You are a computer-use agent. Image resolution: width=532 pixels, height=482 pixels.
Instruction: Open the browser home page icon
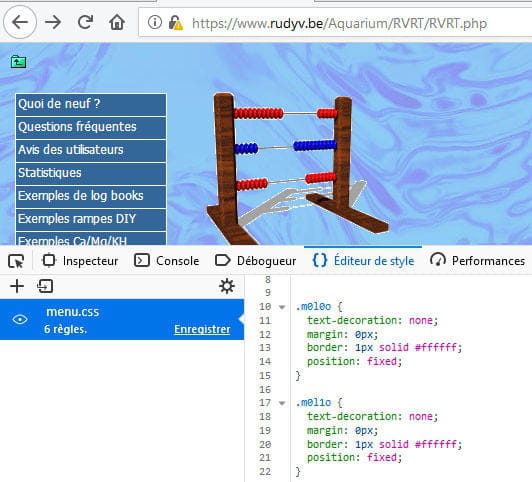pyautogui.click(x=117, y=23)
